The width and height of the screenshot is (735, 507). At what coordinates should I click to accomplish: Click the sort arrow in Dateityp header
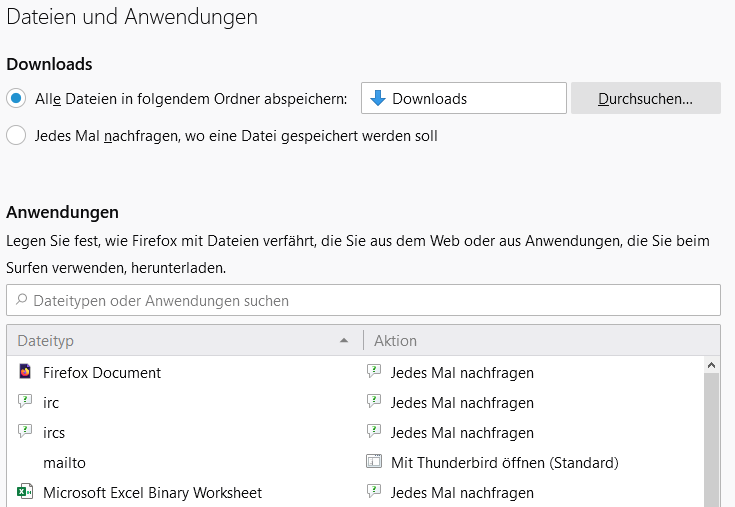coord(344,341)
